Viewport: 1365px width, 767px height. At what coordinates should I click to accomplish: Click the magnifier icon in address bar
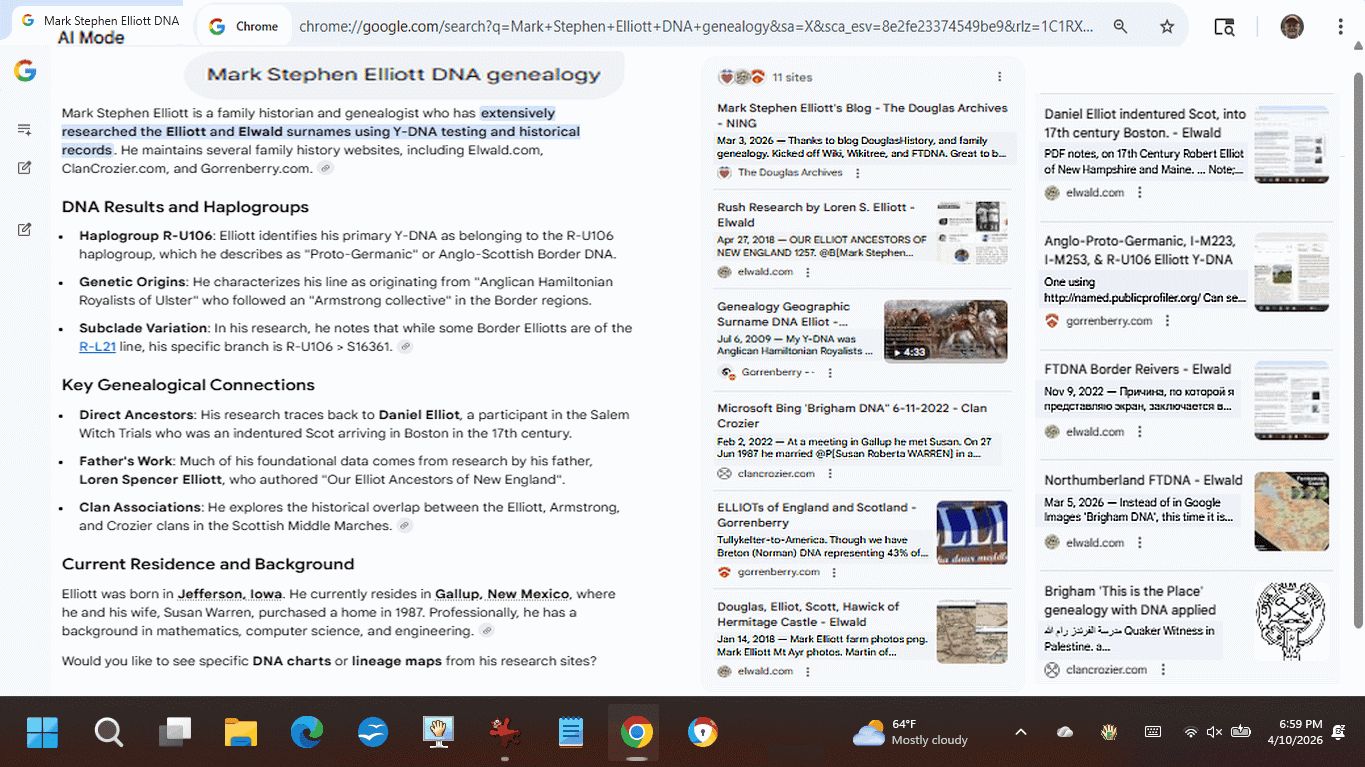1121,27
